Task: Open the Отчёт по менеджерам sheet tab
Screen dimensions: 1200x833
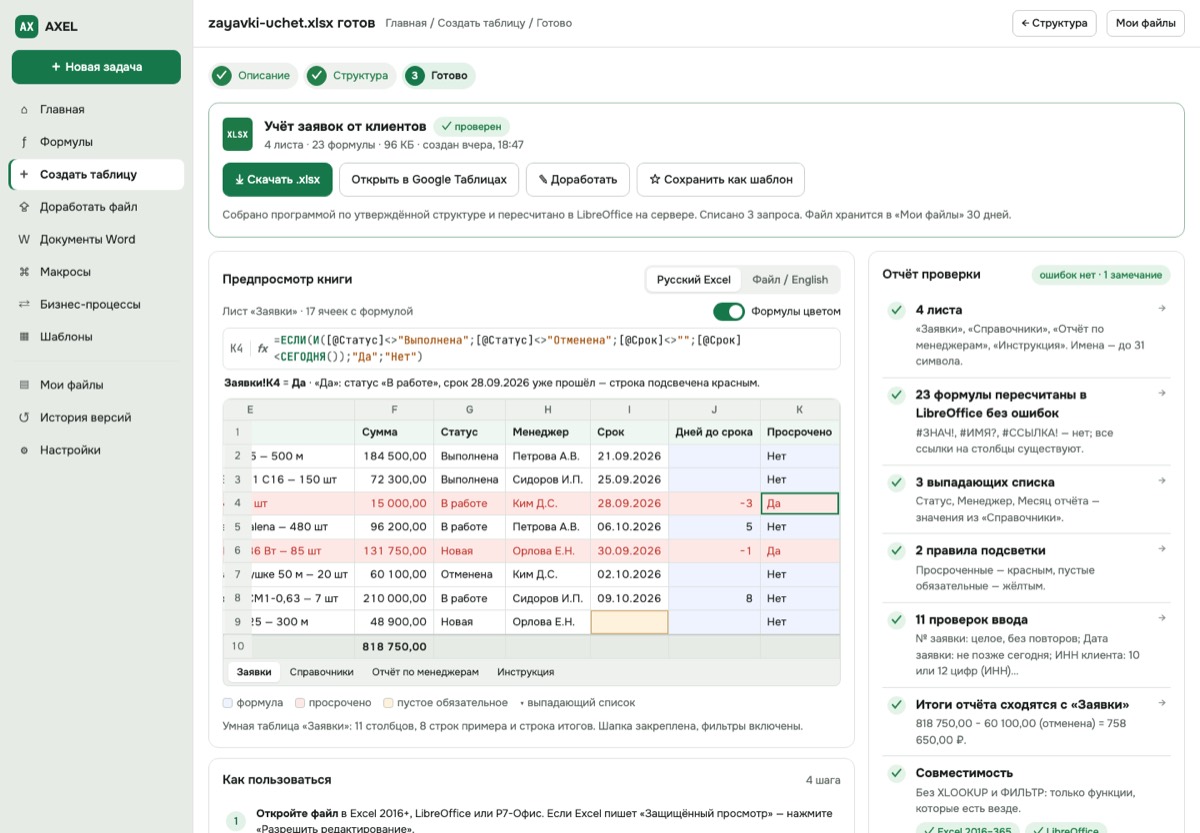Action: (x=425, y=672)
